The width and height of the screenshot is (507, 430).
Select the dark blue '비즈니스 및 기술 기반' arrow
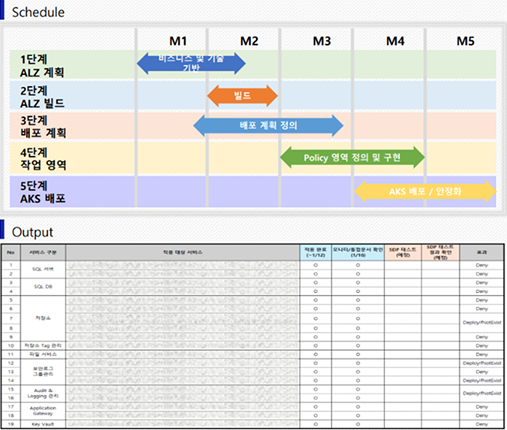191,63
